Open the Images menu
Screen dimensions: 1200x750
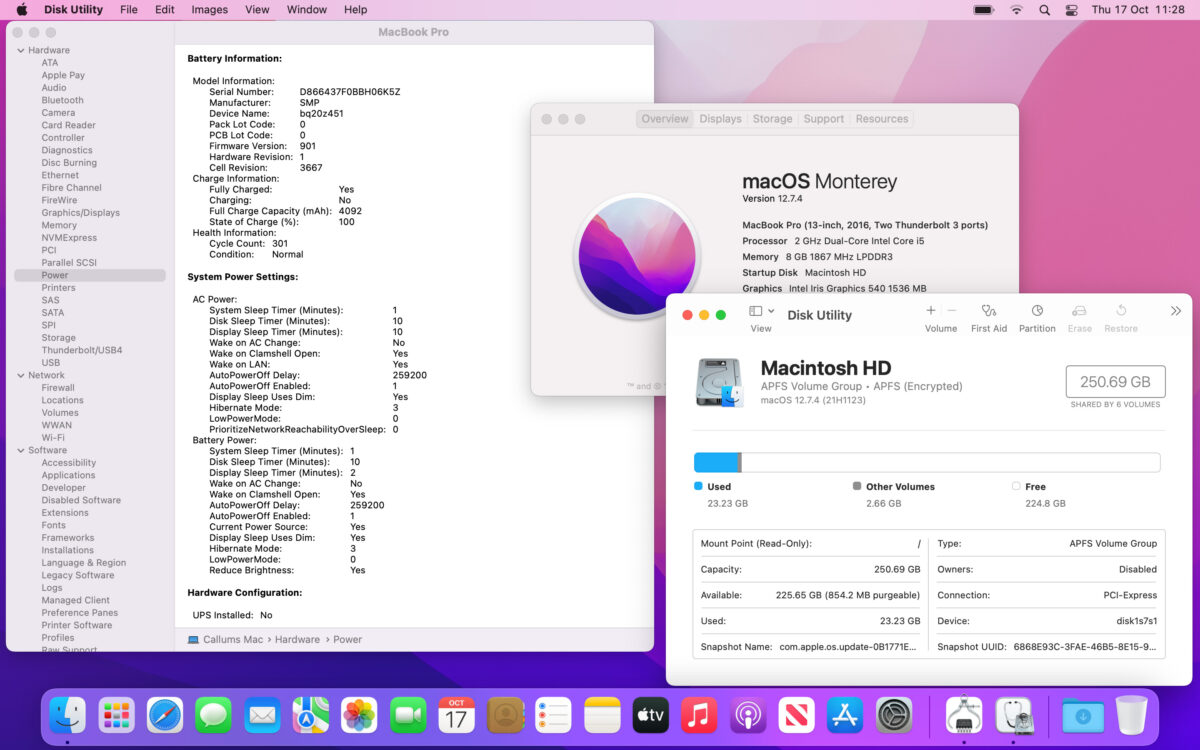click(x=210, y=9)
